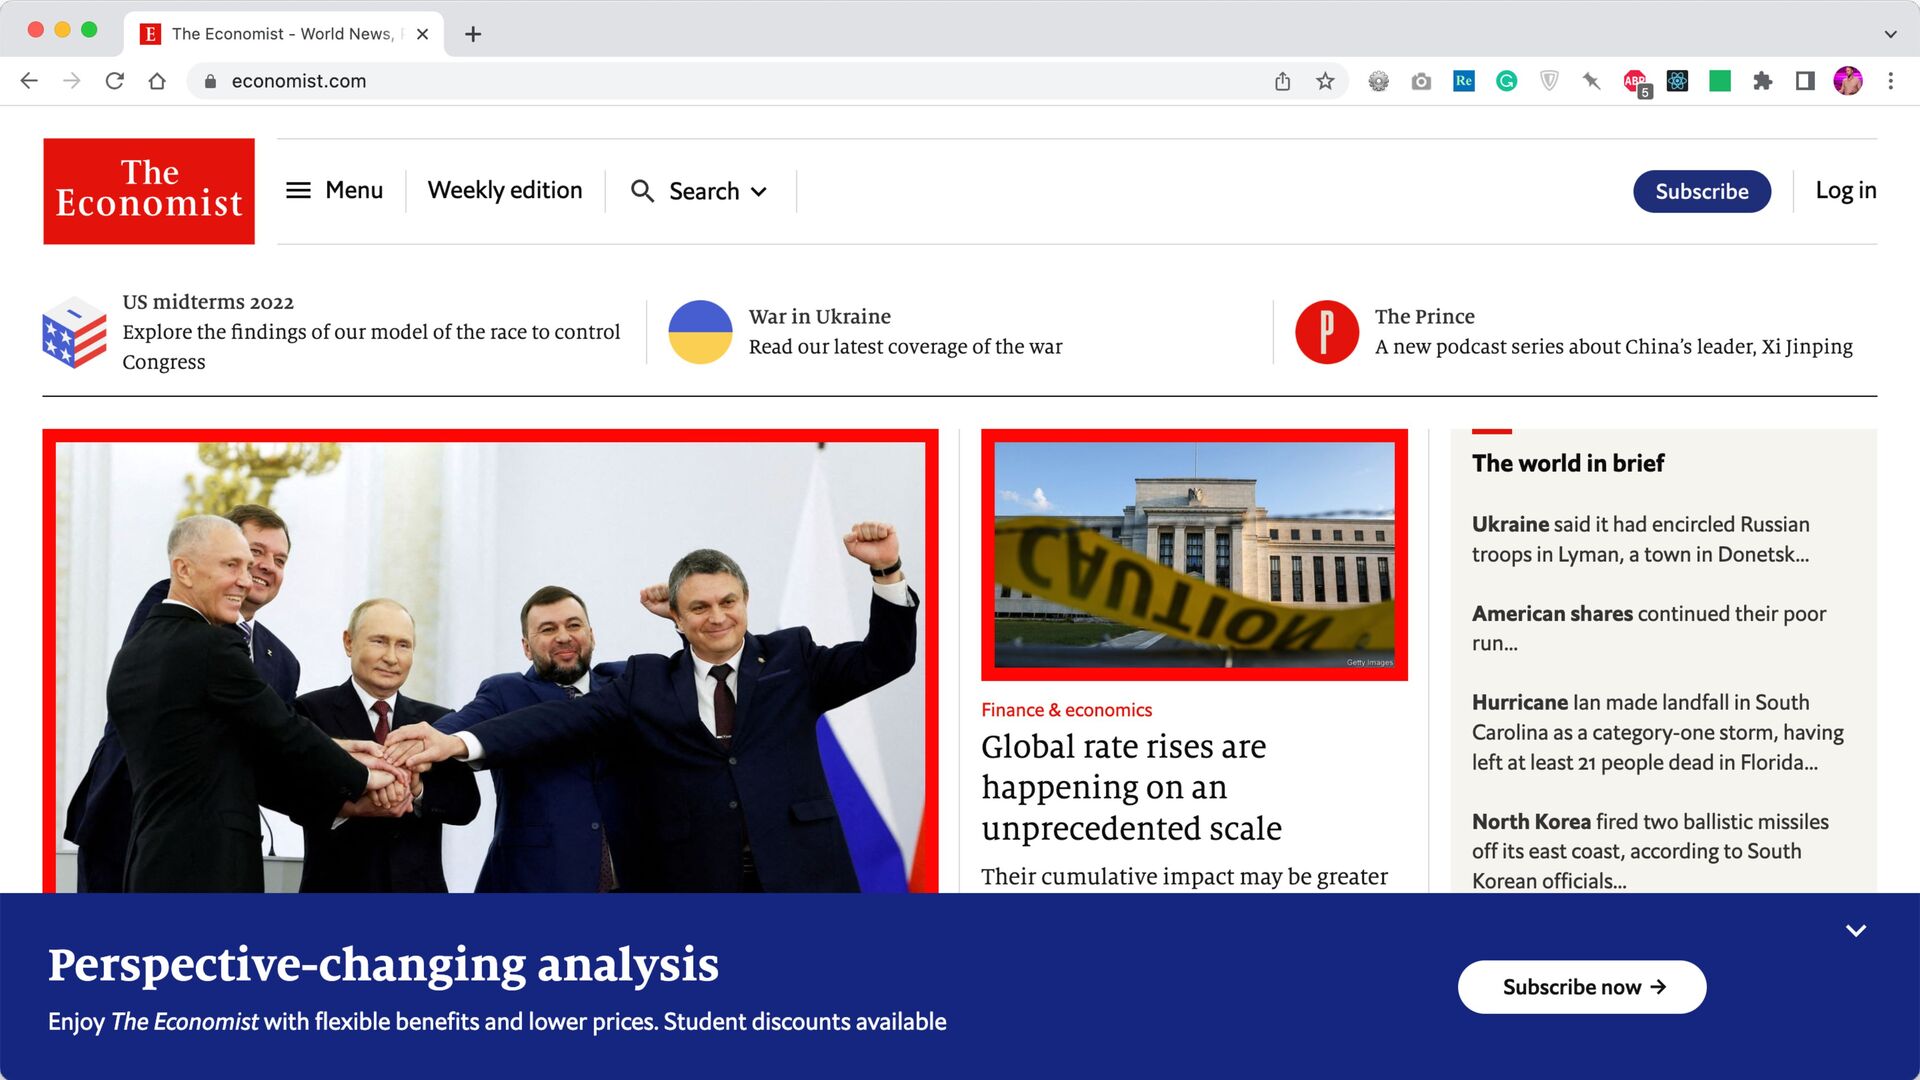This screenshot has width=1920, height=1080.
Task: Click the Search magnifier icon
Action: click(x=642, y=191)
